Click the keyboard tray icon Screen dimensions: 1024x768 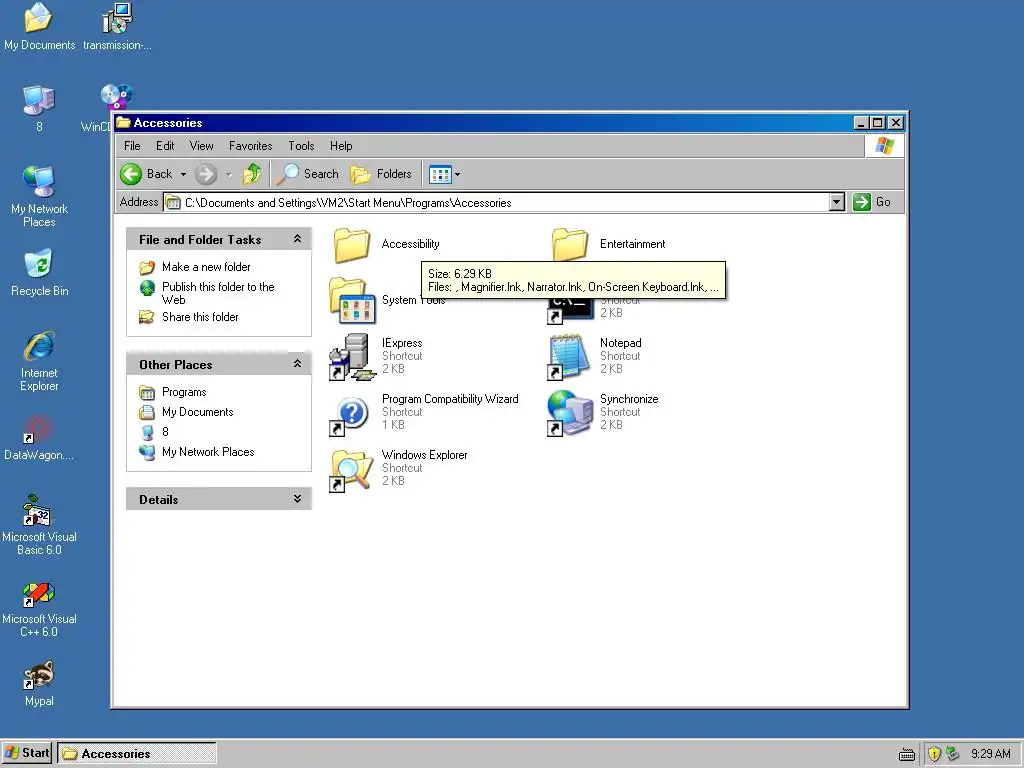click(x=906, y=754)
